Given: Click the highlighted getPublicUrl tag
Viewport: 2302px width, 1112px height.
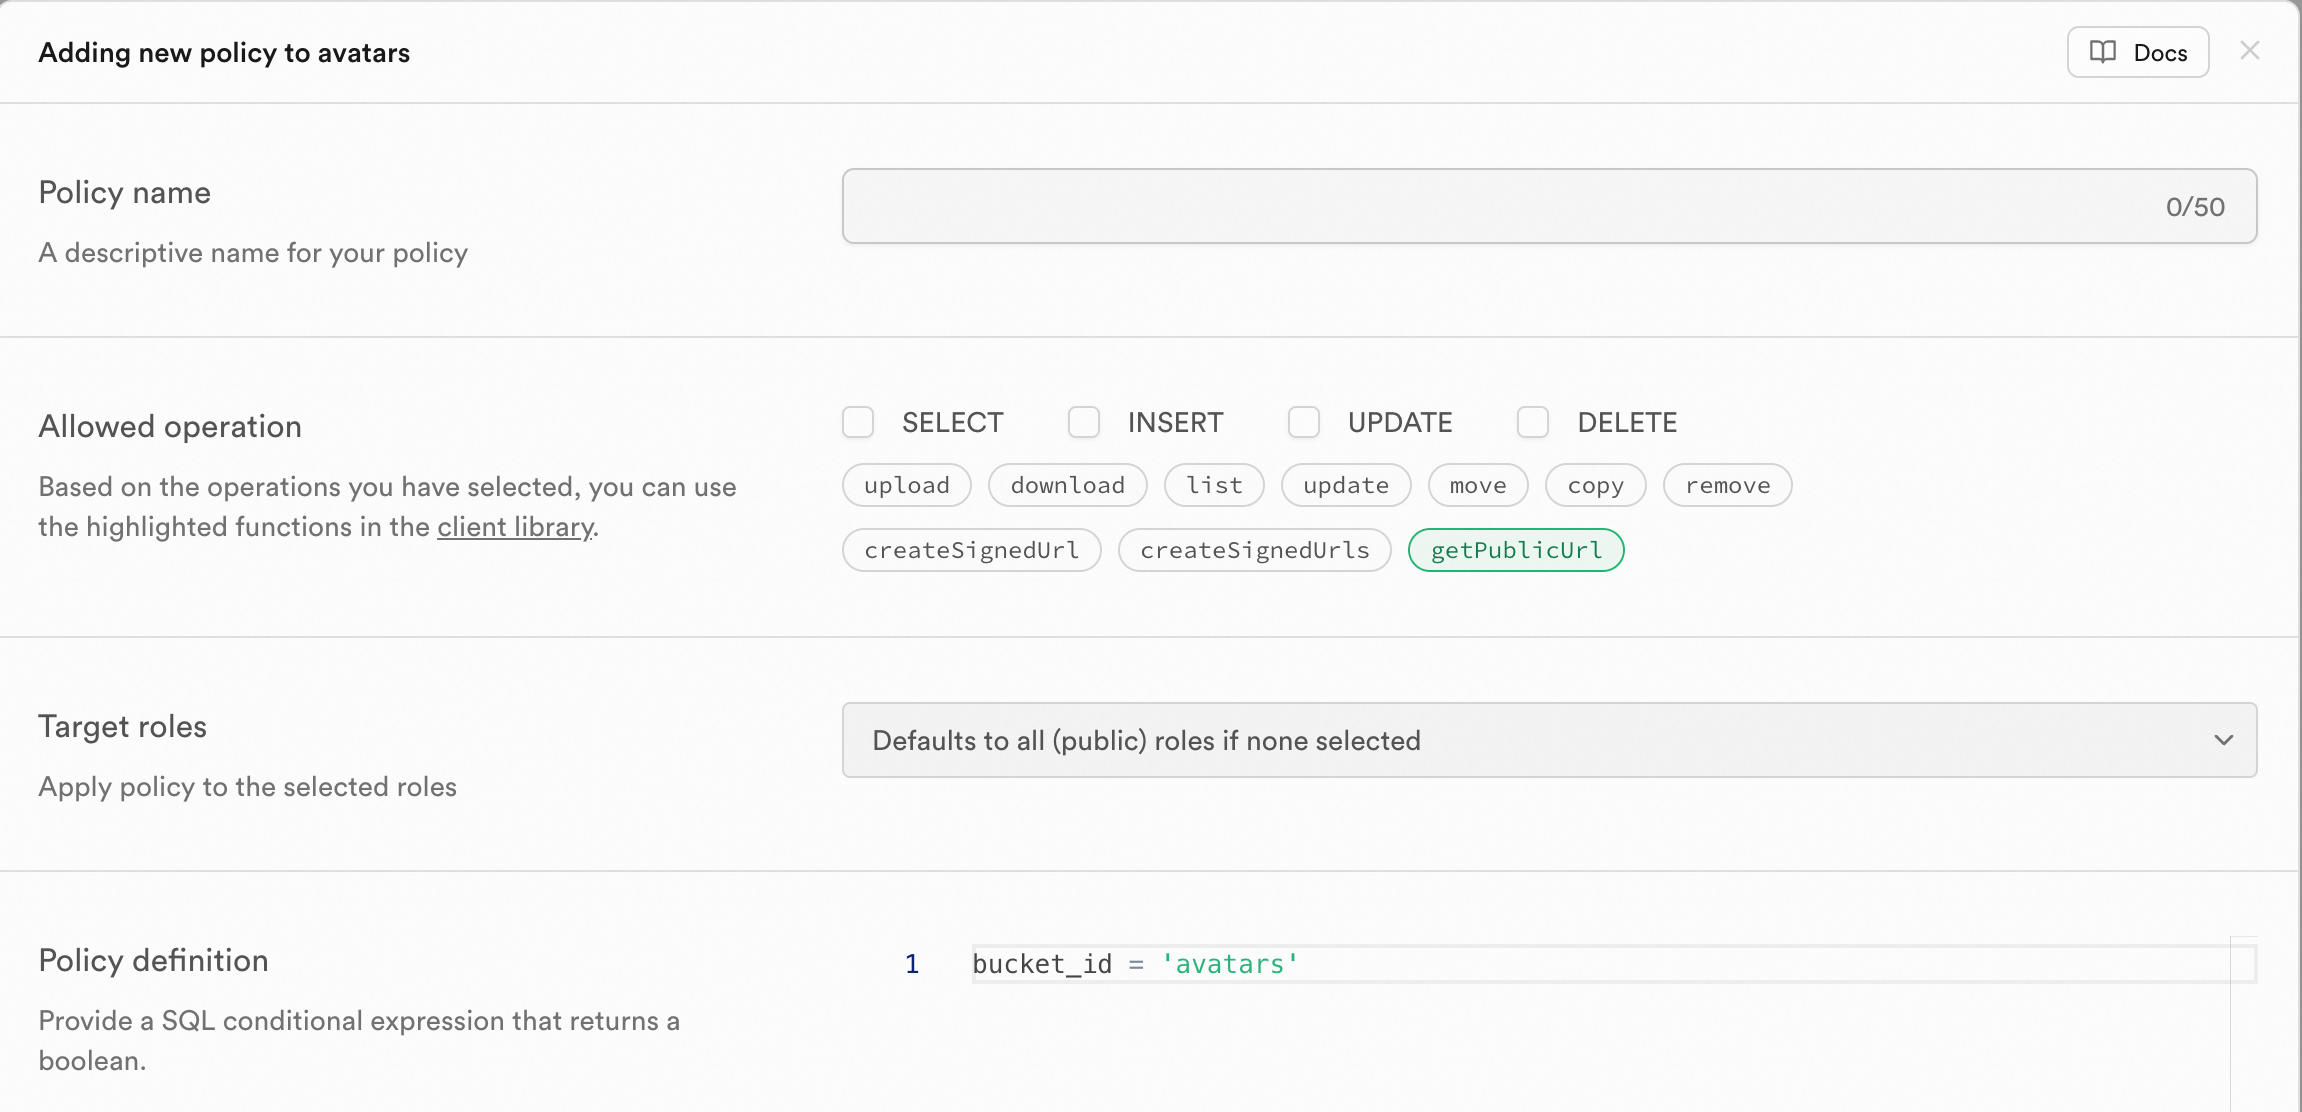Looking at the screenshot, I should 1515,551.
